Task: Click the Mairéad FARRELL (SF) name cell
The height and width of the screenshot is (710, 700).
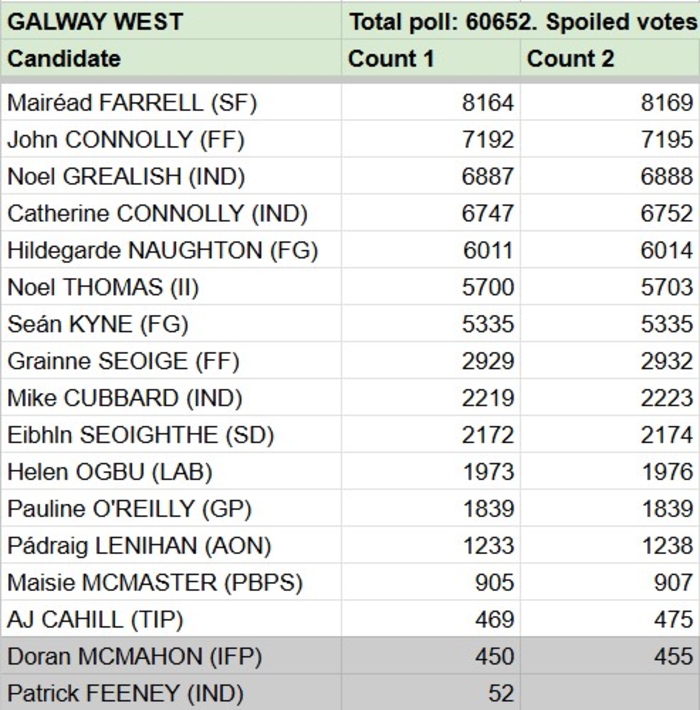Action: pos(170,102)
